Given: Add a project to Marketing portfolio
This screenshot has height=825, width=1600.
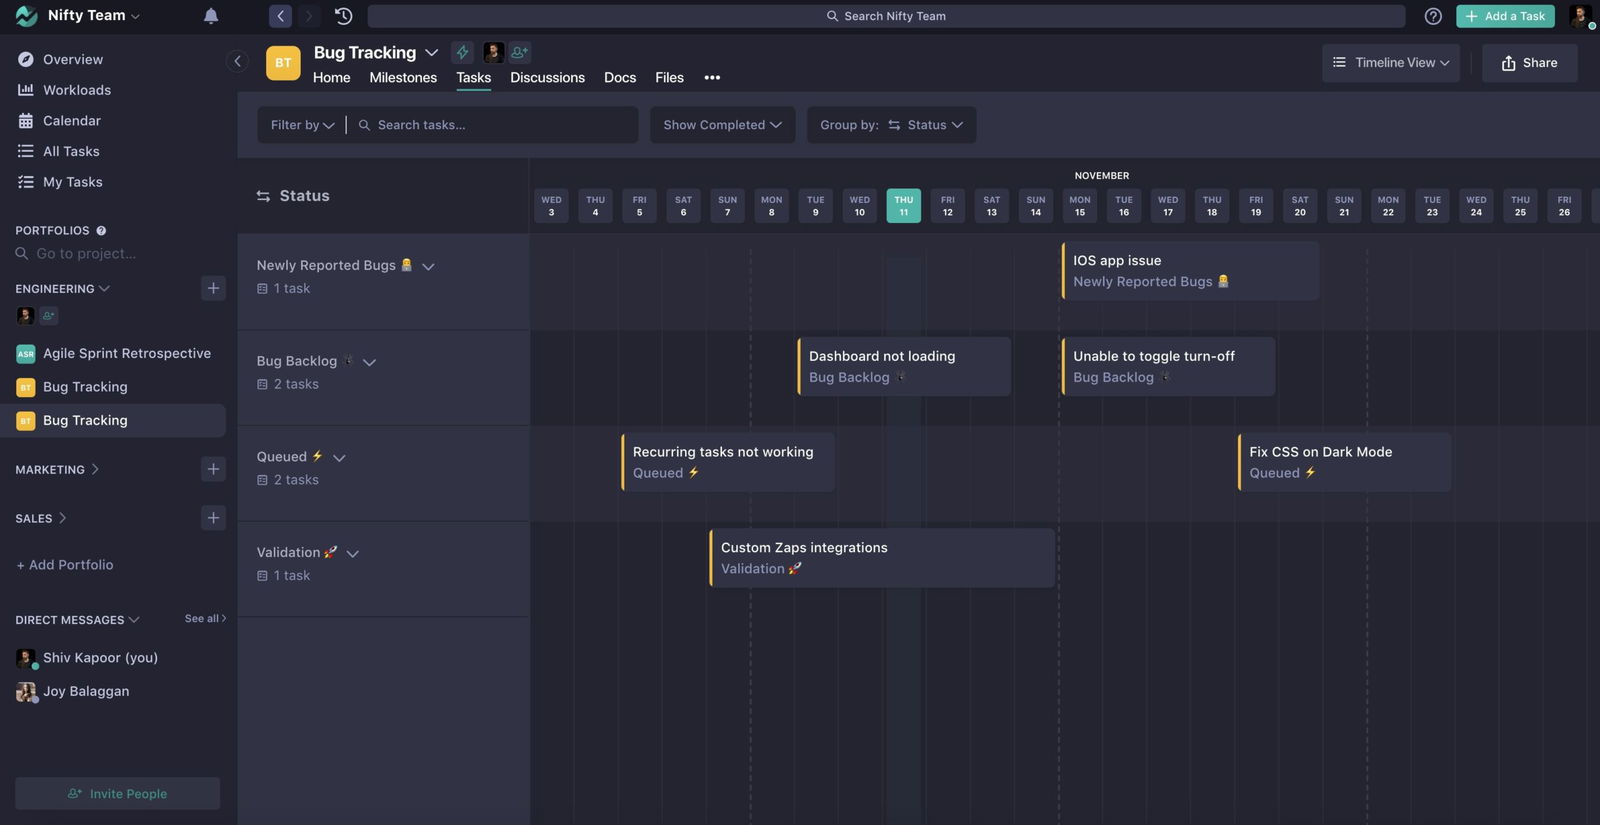Looking at the screenshot, I should pos(213,469).
